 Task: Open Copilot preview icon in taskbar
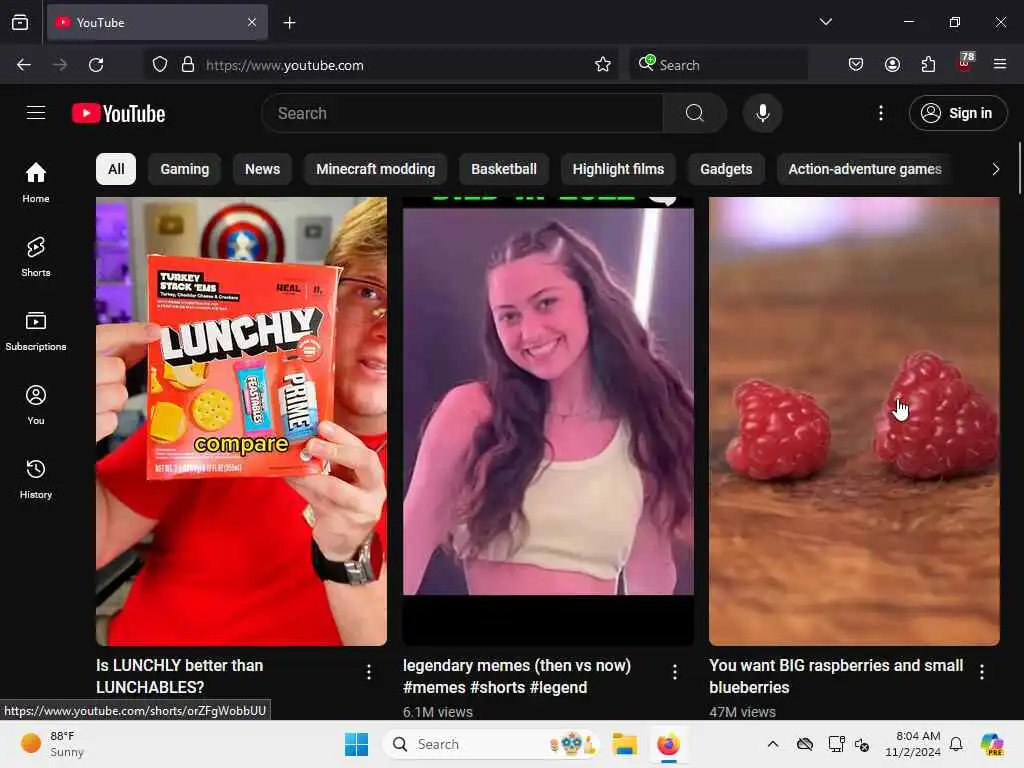(992, 744)
